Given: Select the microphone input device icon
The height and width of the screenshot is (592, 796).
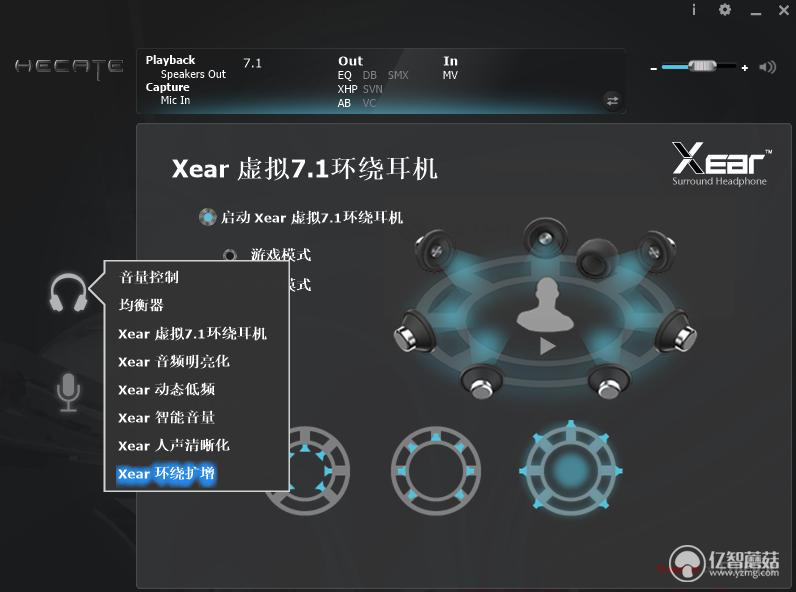Looking at the screenshot, I should tap(68, 392).
